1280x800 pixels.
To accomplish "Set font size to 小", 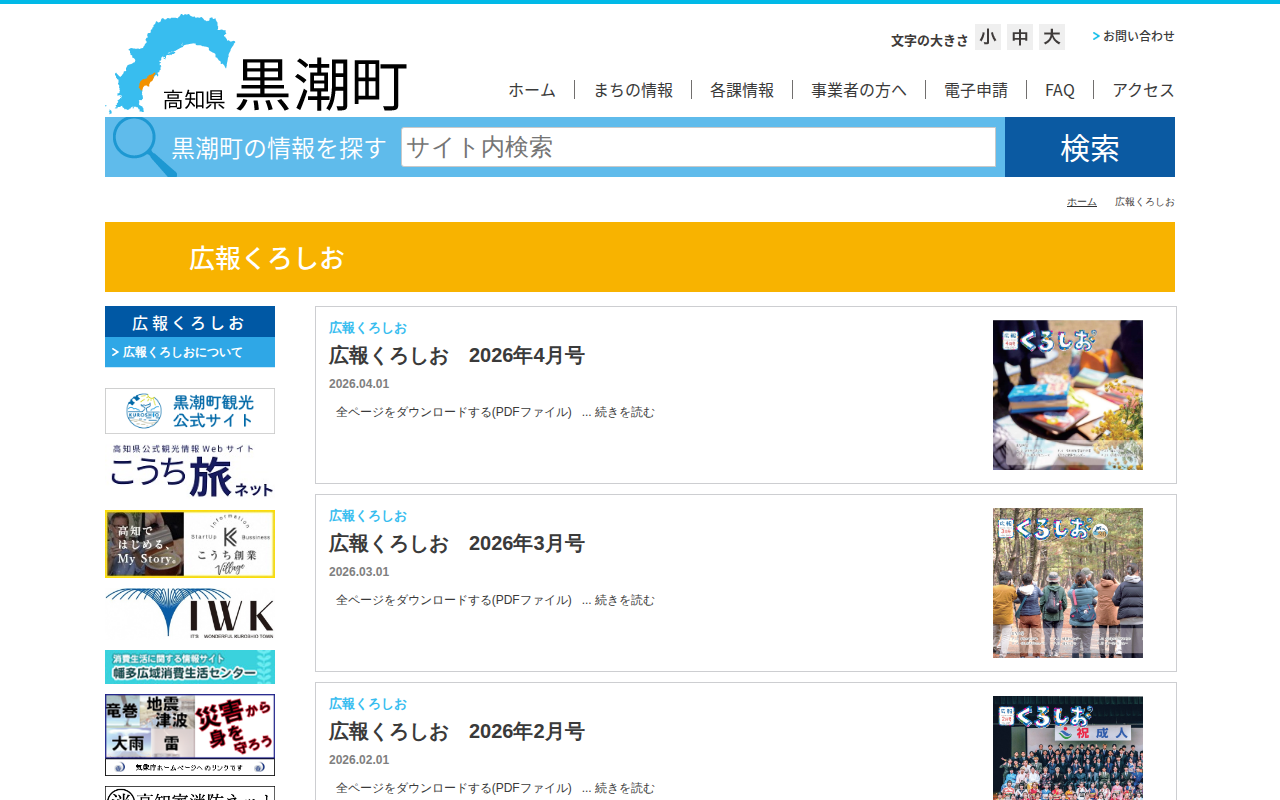I will coord(988,37).
